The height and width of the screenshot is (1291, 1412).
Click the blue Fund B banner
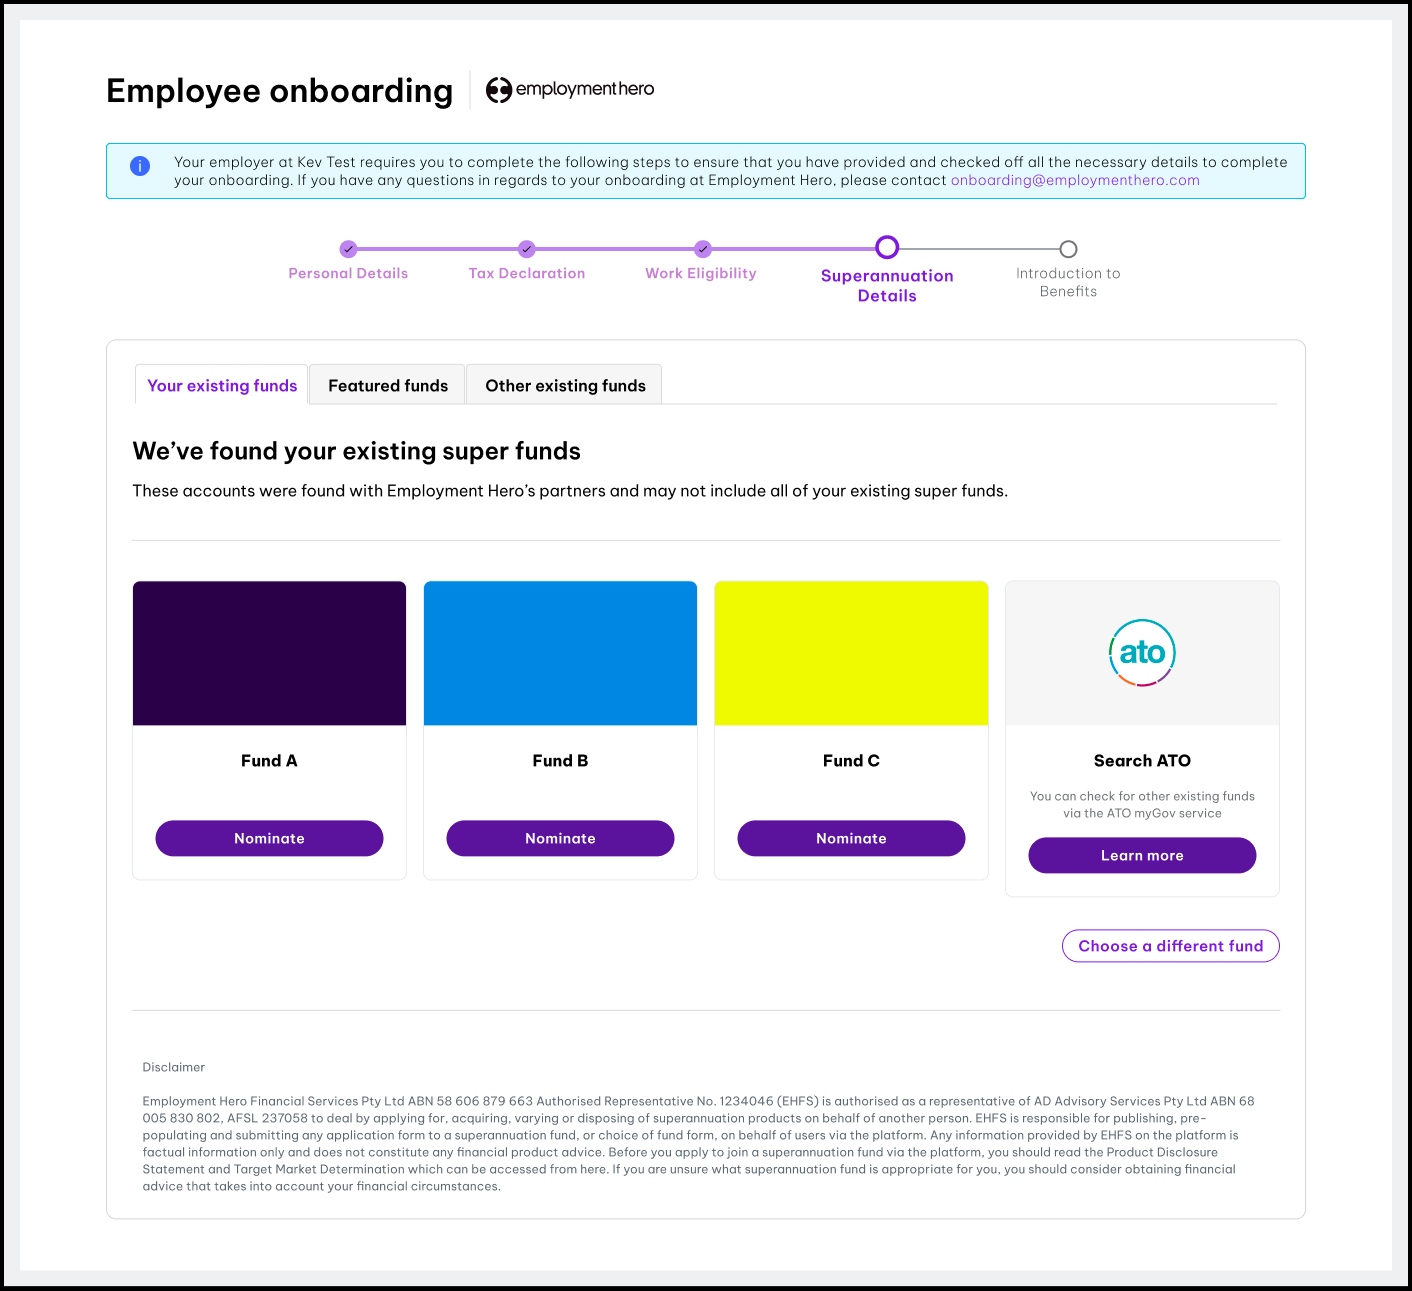point(560,653)
